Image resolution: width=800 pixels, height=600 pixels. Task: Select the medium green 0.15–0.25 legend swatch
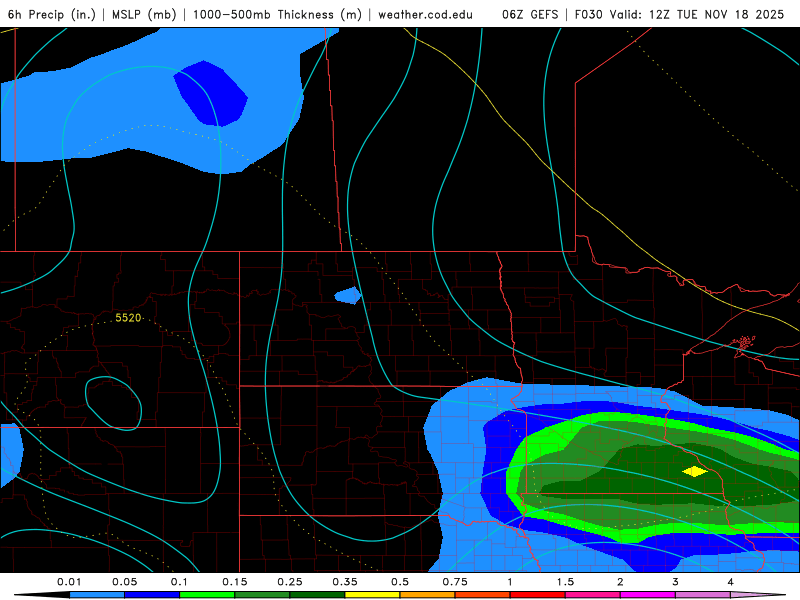click(262, 595)
